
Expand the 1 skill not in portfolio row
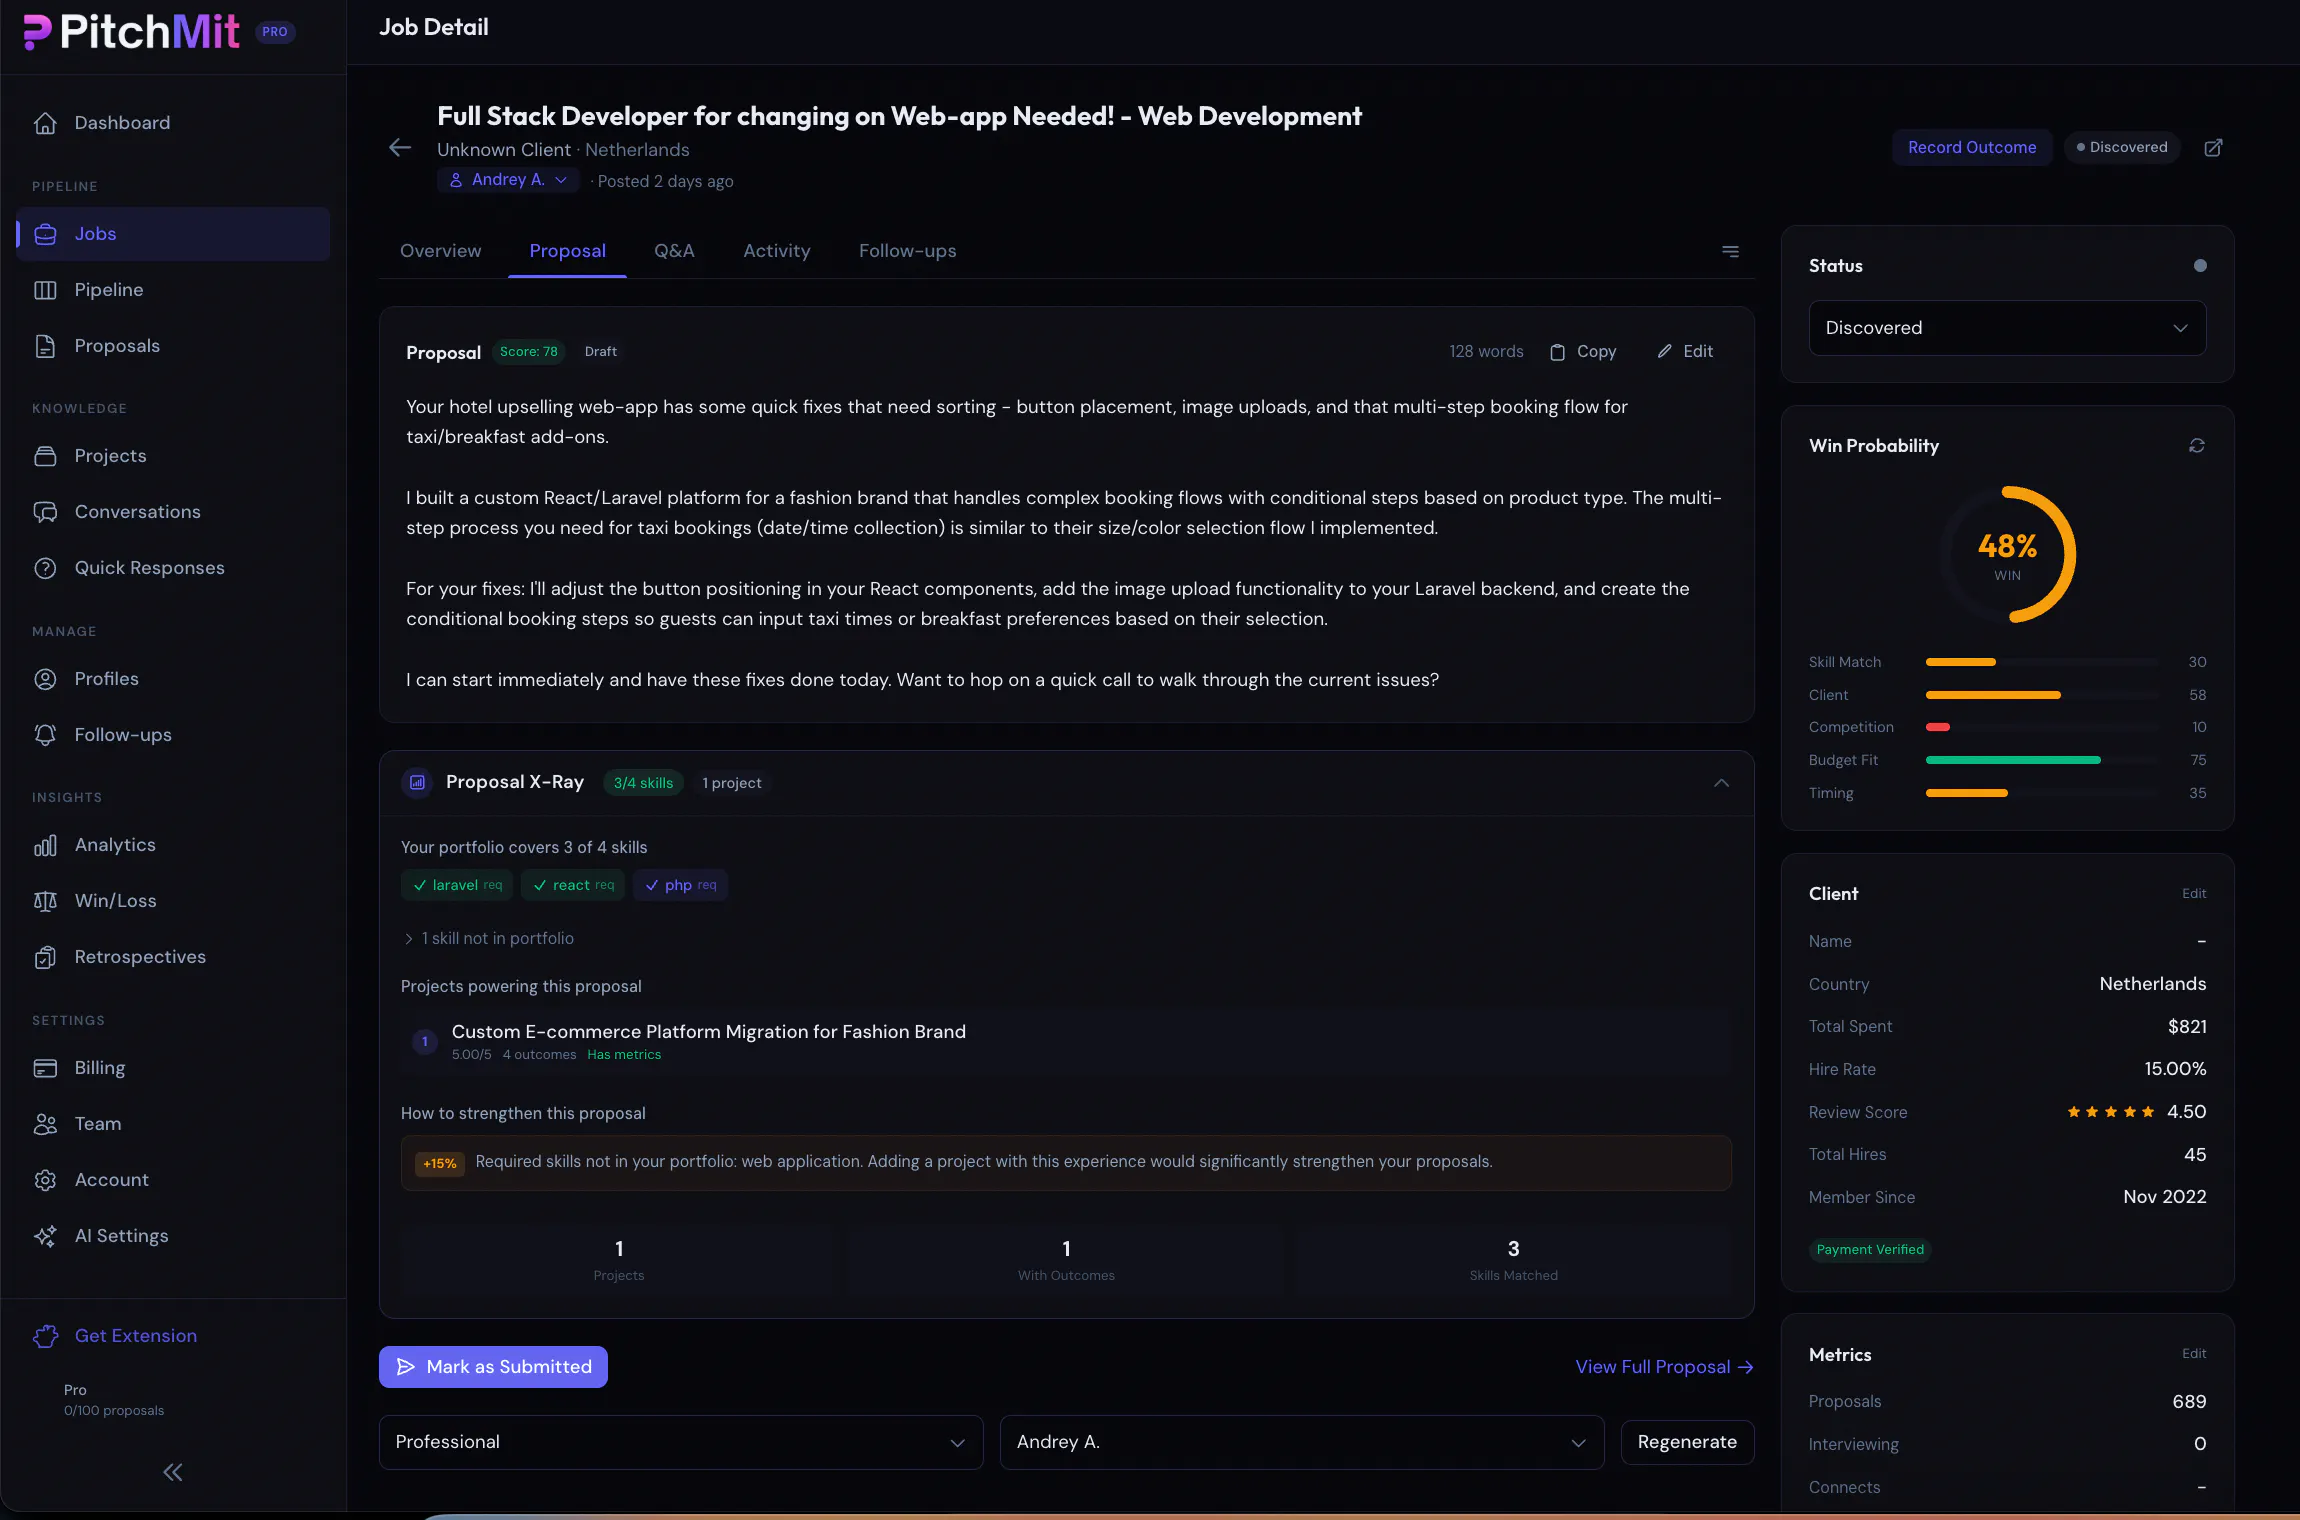488,938
